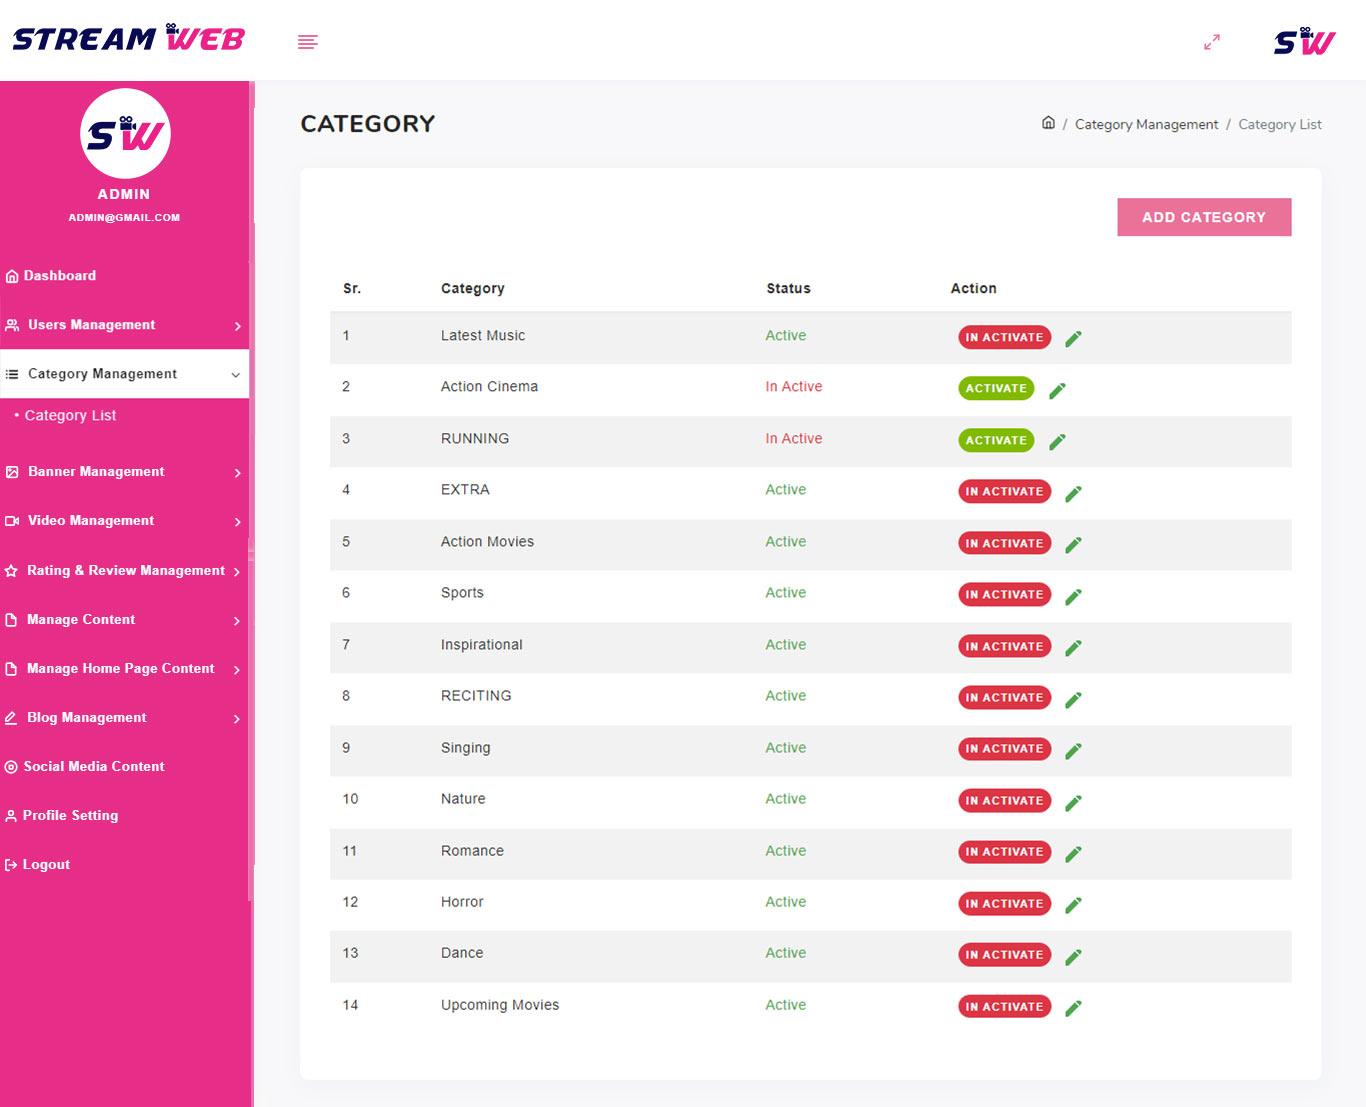Edit the Action Cinema category using pencil

[x=1057, y=390]
